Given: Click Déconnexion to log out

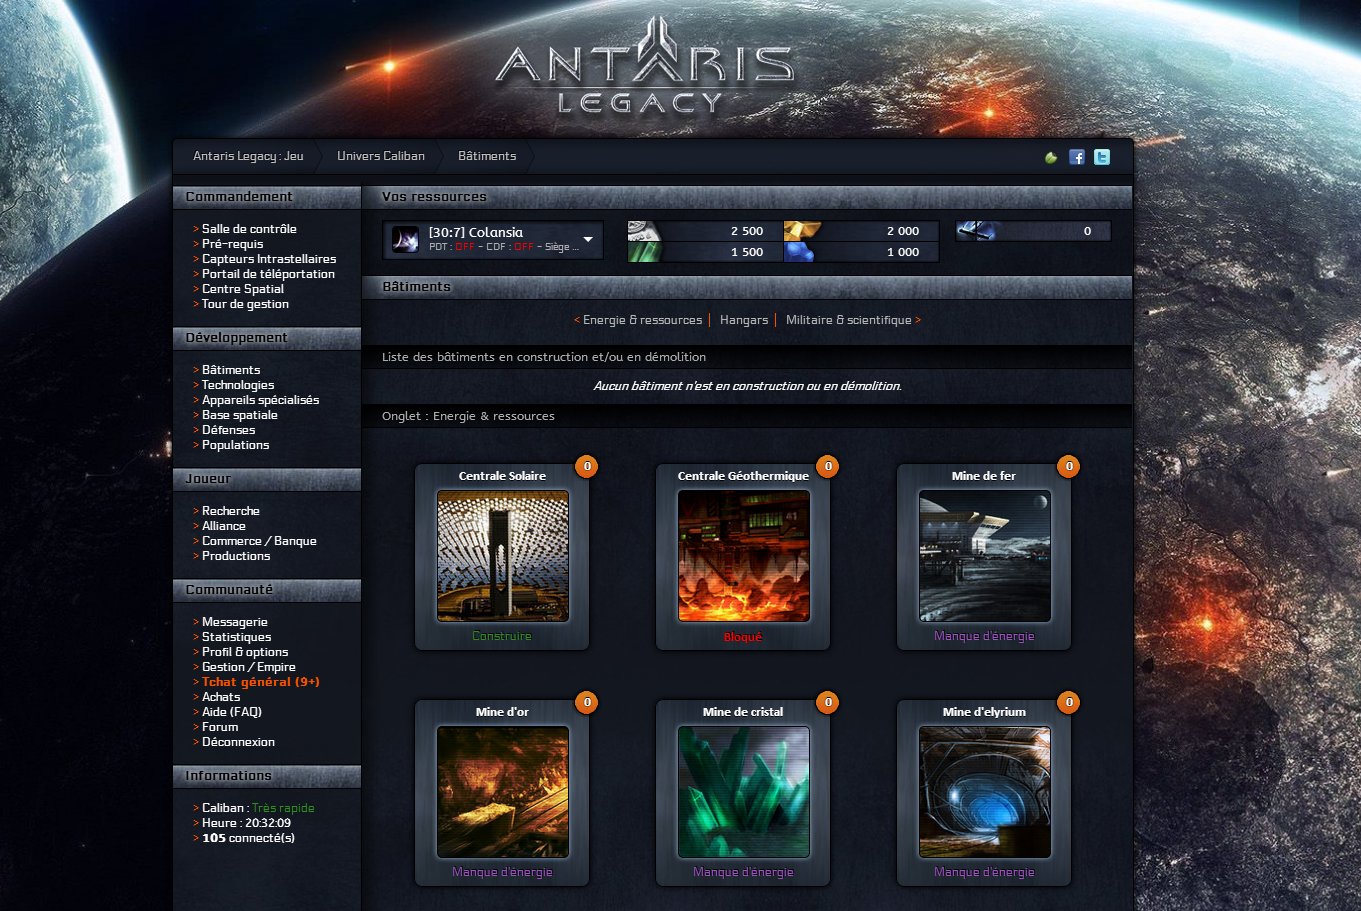Looking at the screenshot, I should (238, 742).
